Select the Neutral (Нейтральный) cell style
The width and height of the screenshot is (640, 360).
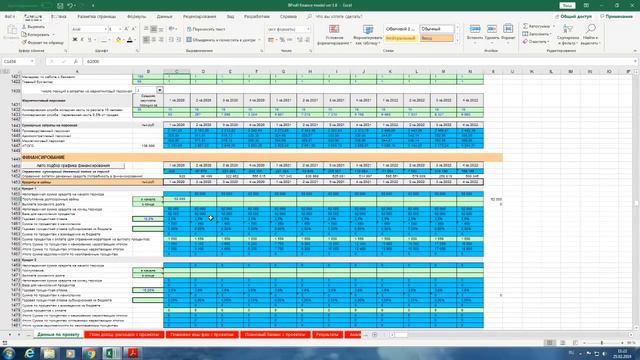[400, 38]
